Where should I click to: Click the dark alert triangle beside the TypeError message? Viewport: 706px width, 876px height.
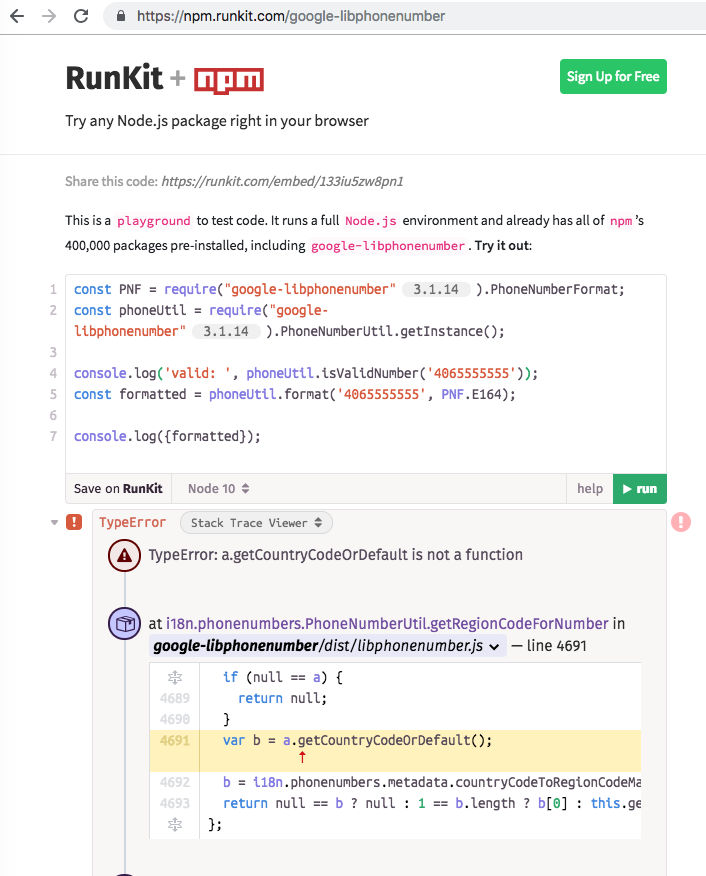124,555
